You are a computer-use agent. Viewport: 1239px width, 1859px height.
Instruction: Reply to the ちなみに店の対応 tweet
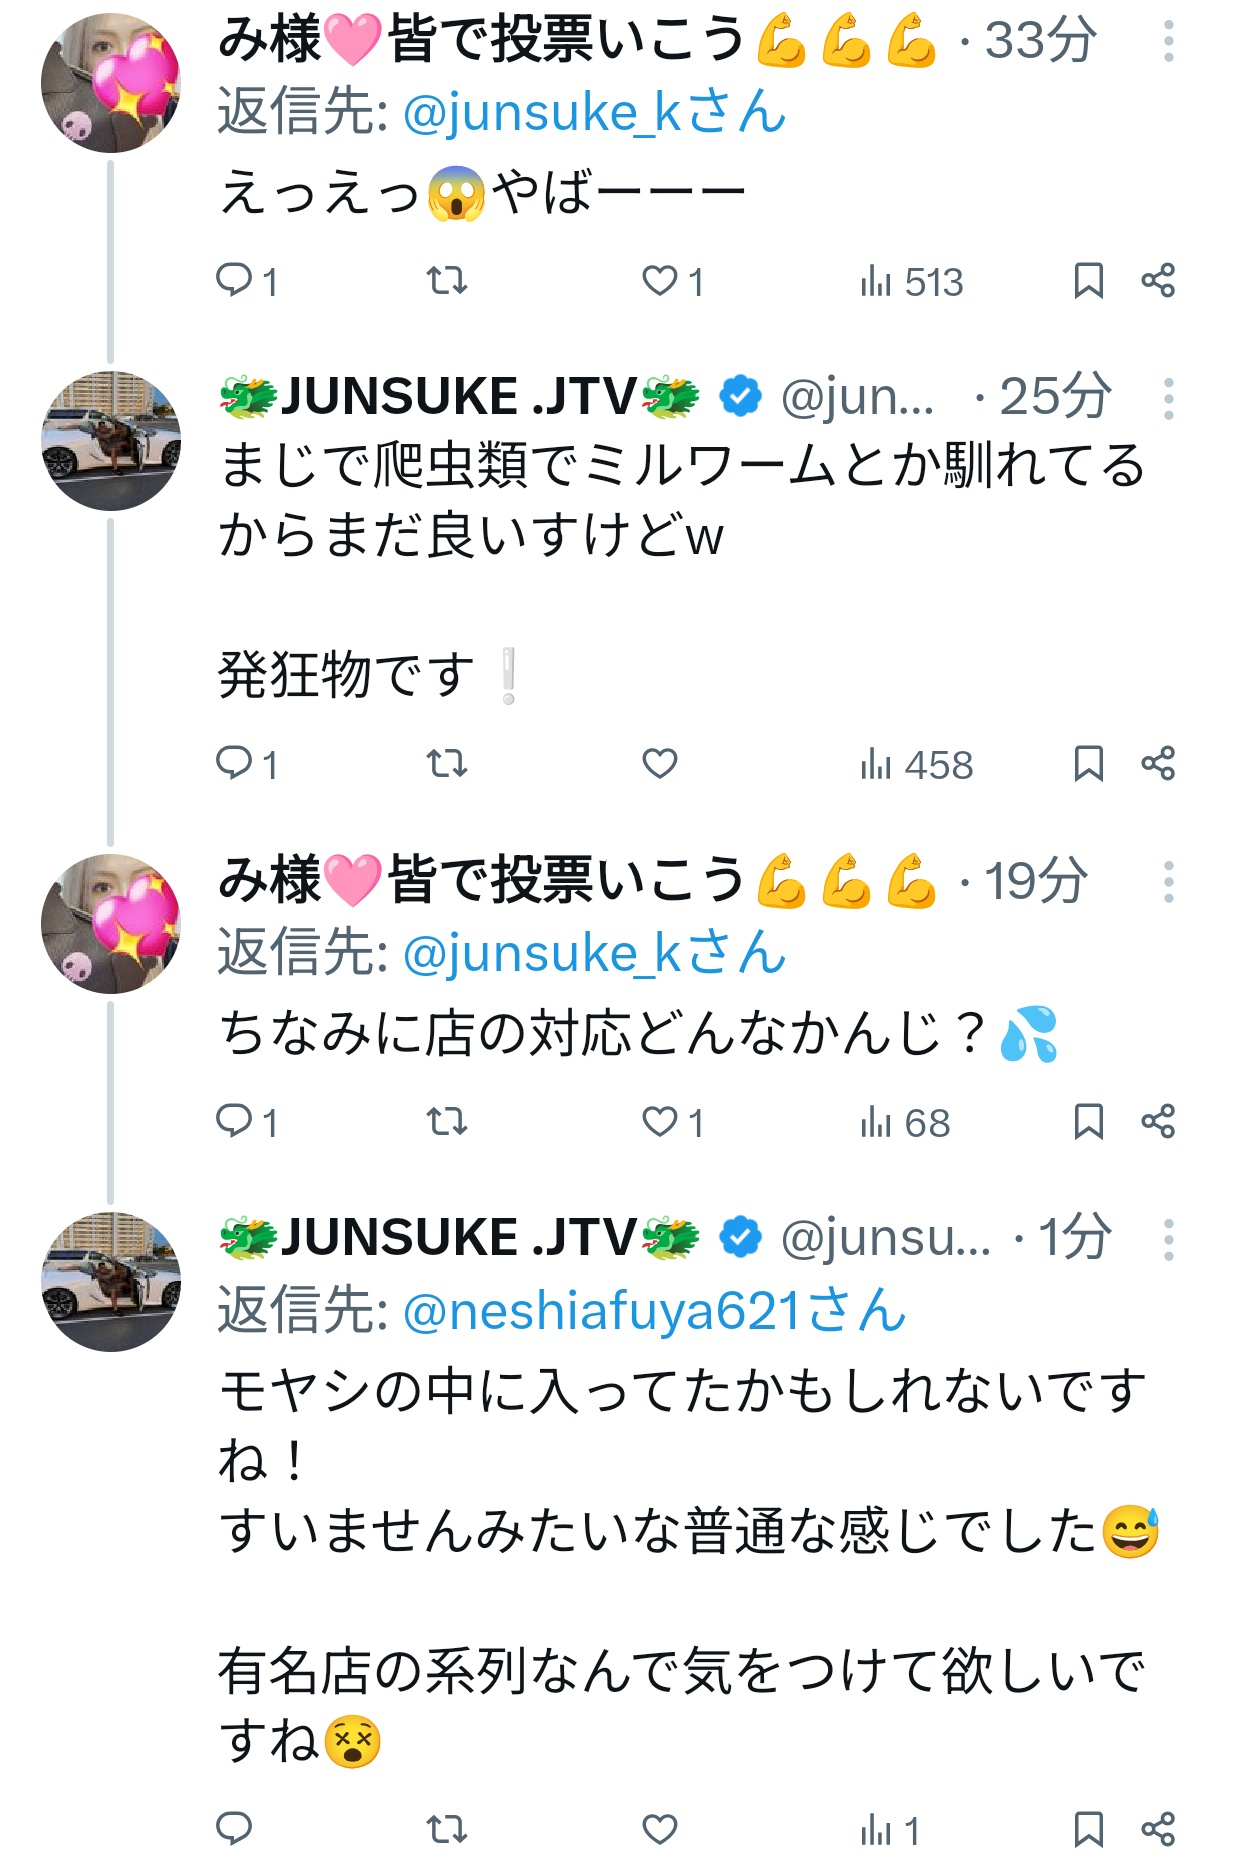[246, 1122]
